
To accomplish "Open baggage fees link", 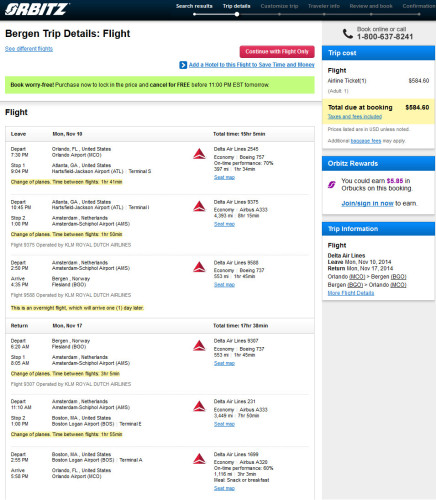I will [x=366, y=141].
